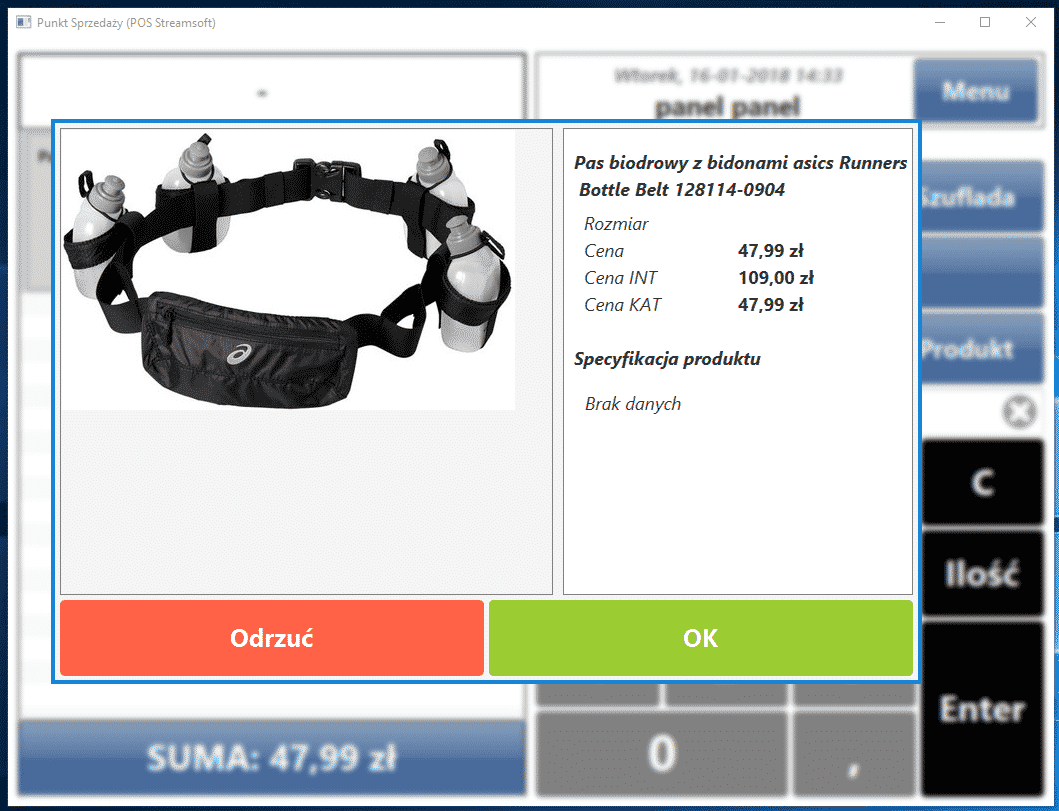The width and height of the screenshot is (1059, 811).
Task: Click the Brak danych specification text
Action: coord(633,403)
